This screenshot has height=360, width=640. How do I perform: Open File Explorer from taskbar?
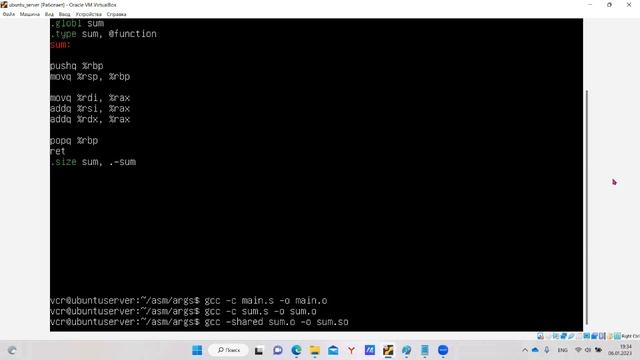[x=315, y=350]
